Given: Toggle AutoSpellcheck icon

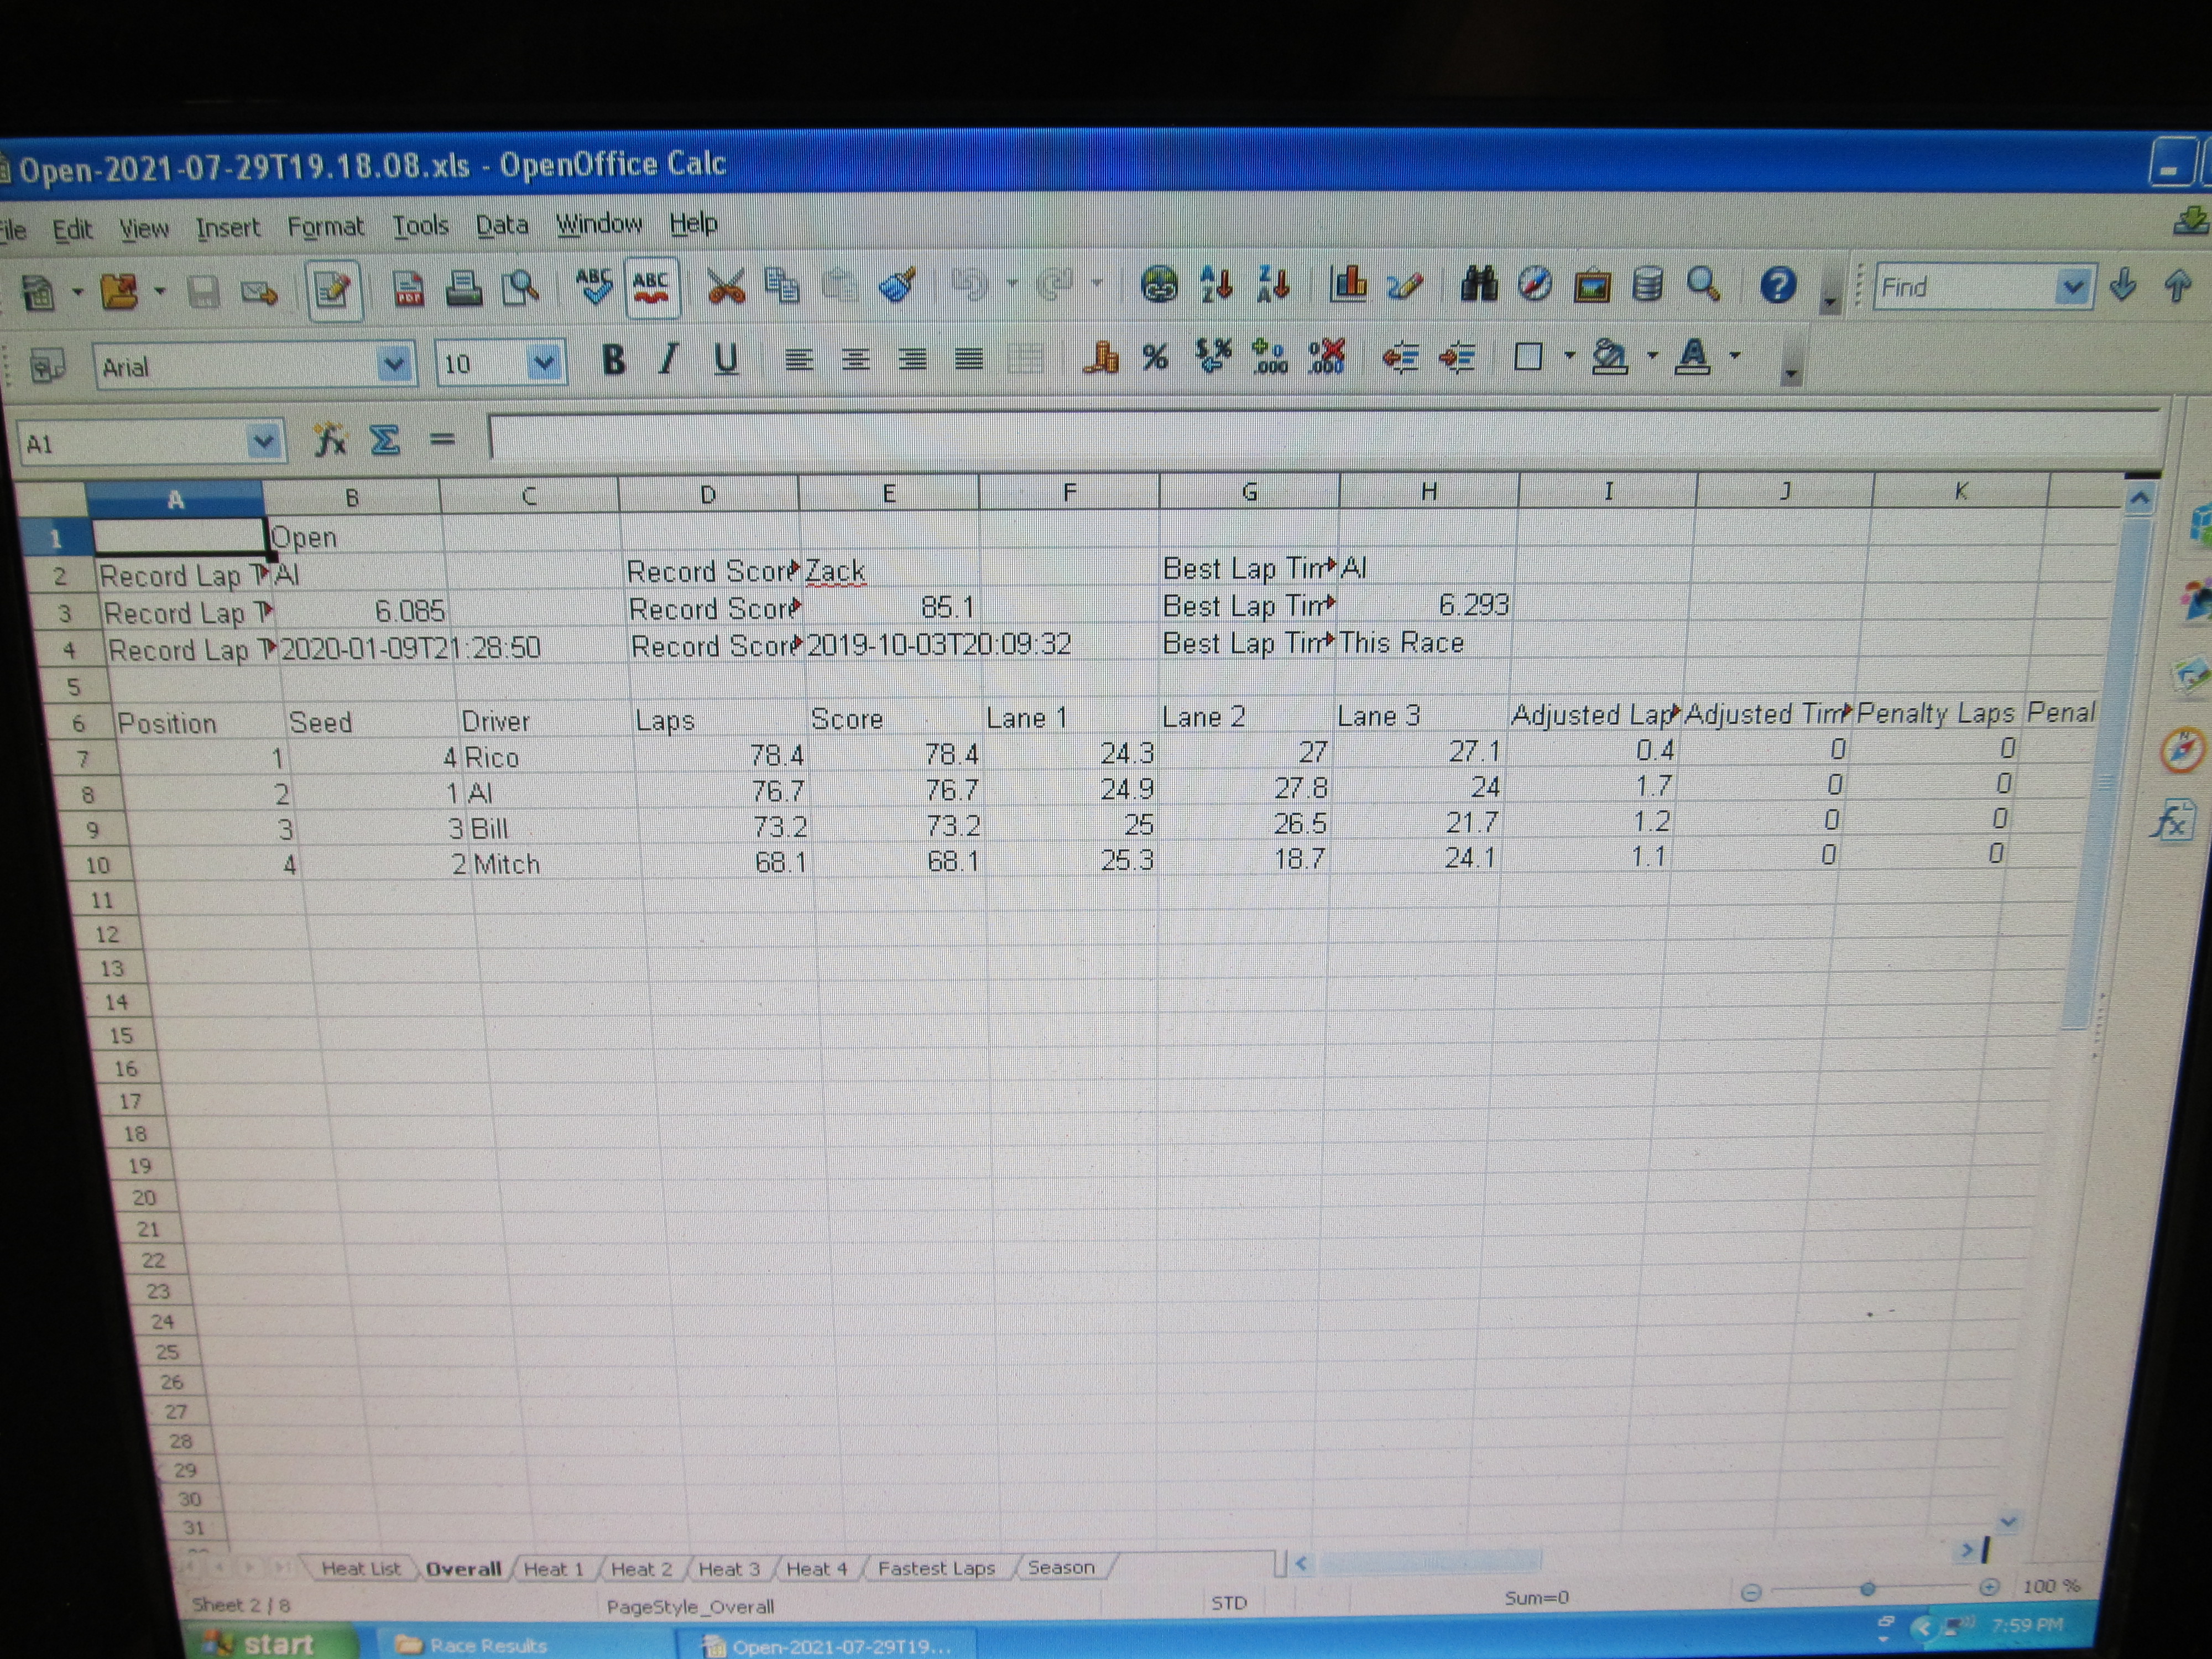Looking at the screenshot, I should point(651,287).
